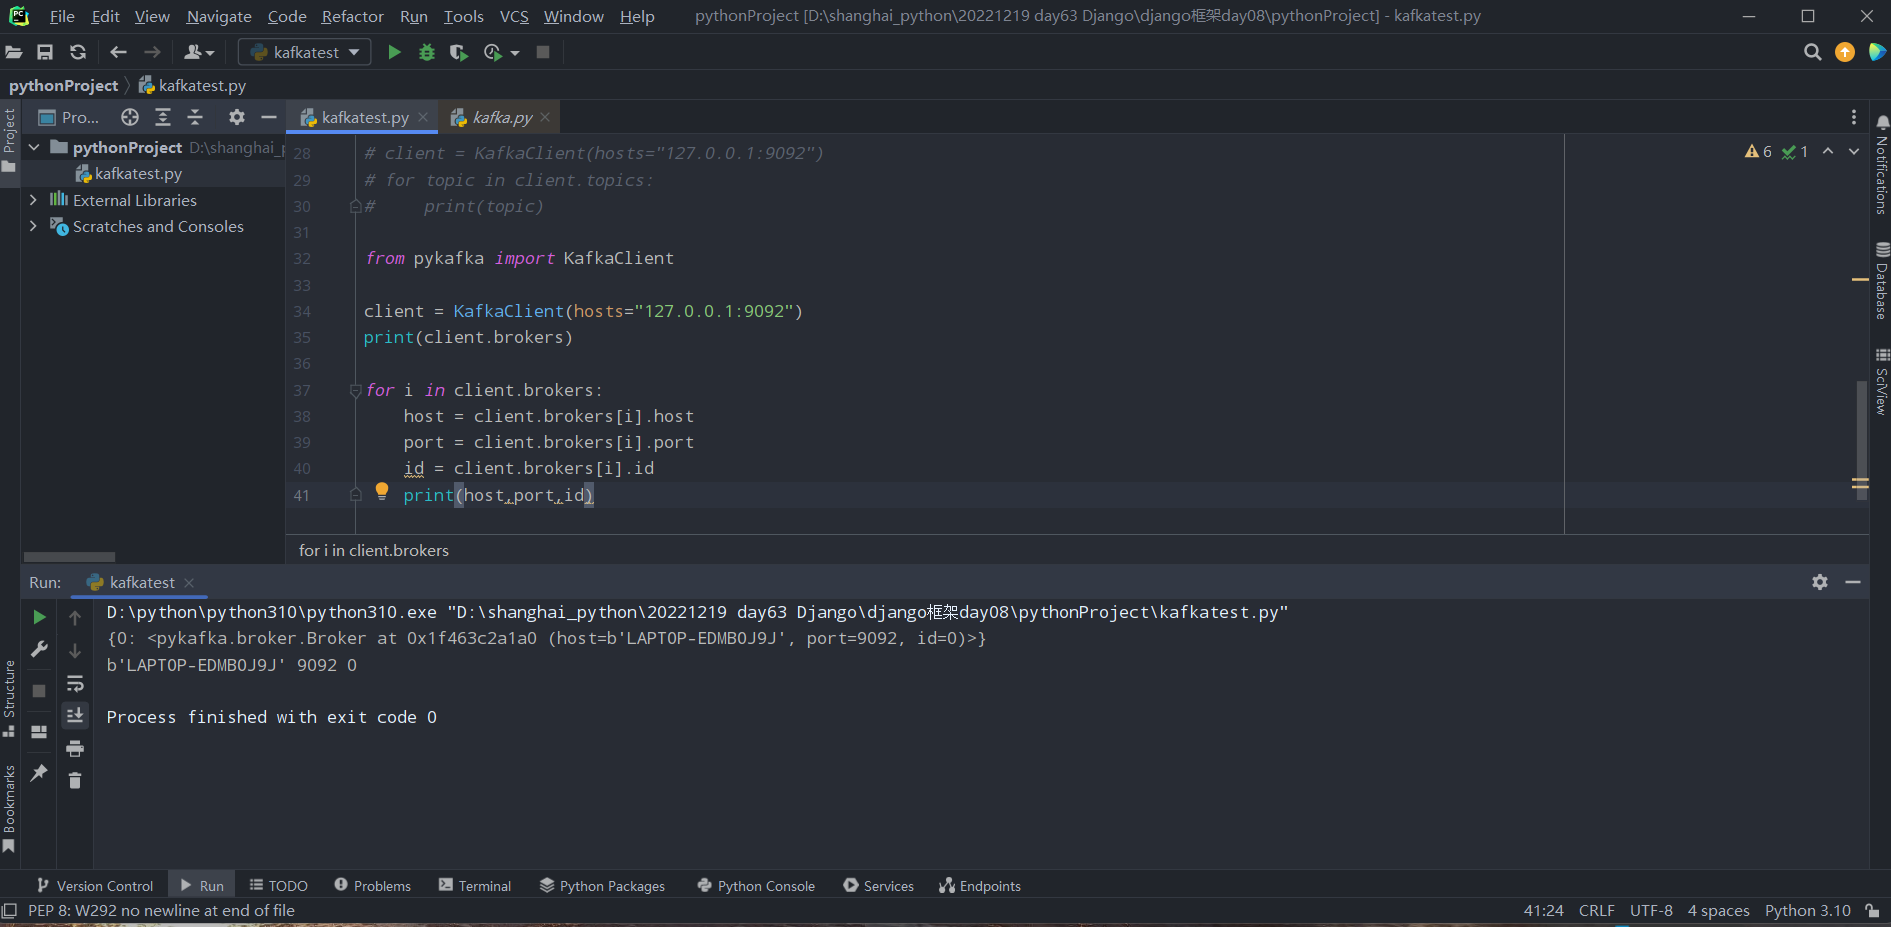1891x927 pixels.
Task: Open Problems tool window
Action: 372,886
